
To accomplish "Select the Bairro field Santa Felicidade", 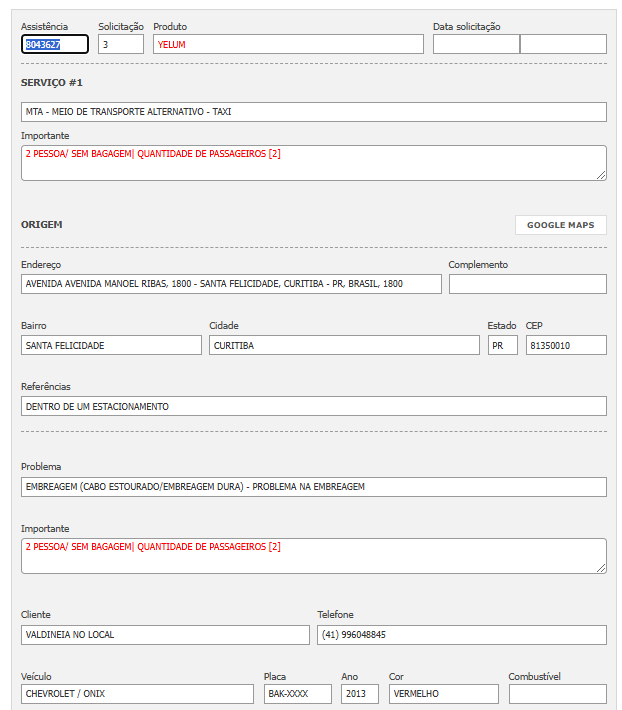I will (x=111, y=345).
